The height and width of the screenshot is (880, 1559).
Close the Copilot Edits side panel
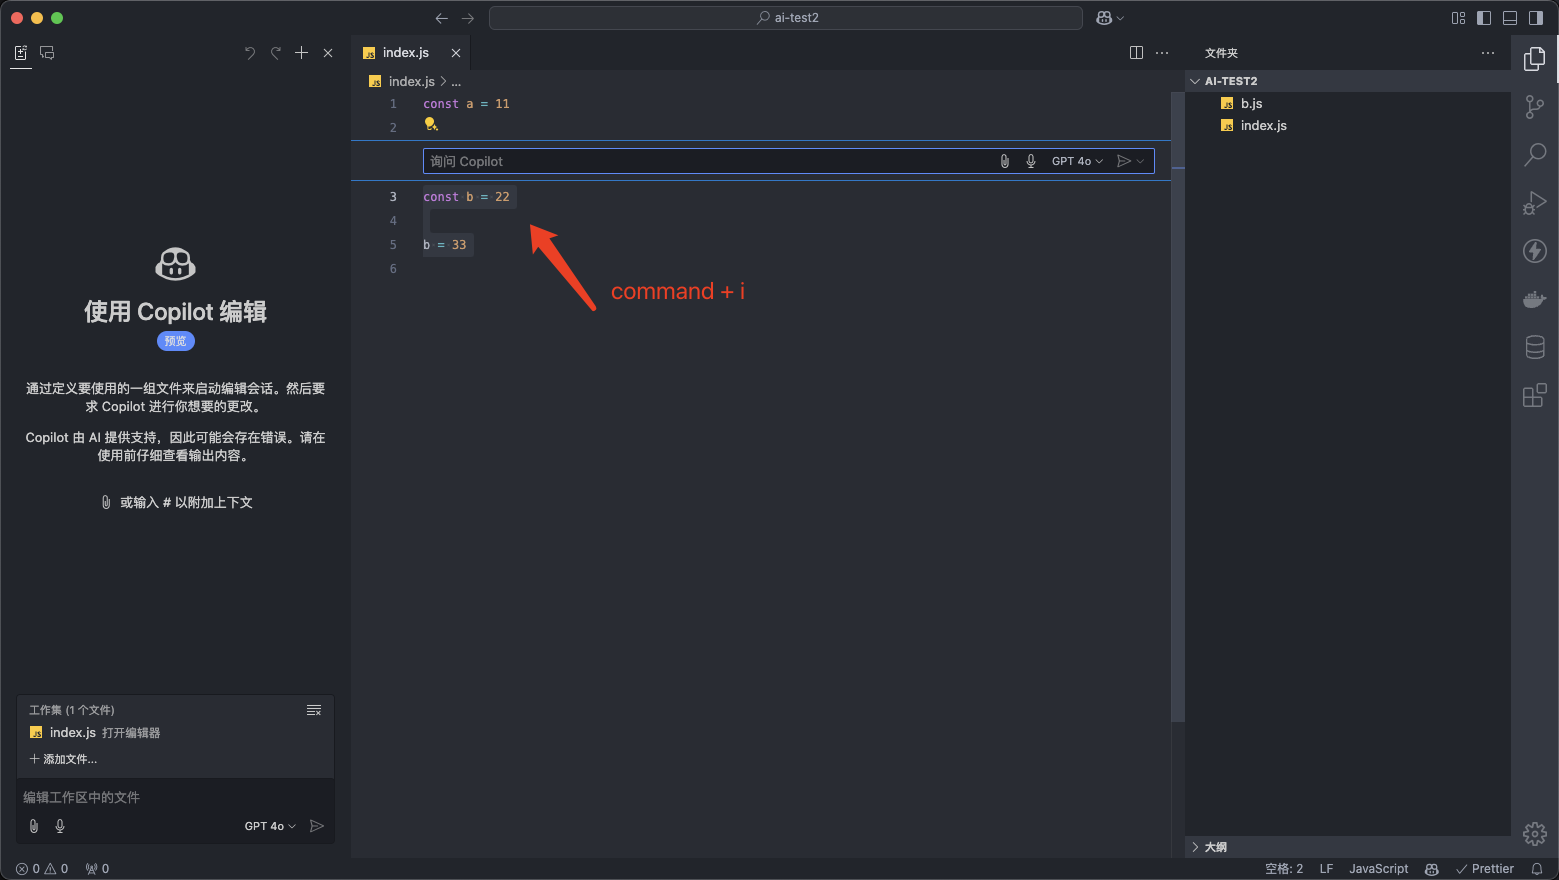tap(328, 53)
